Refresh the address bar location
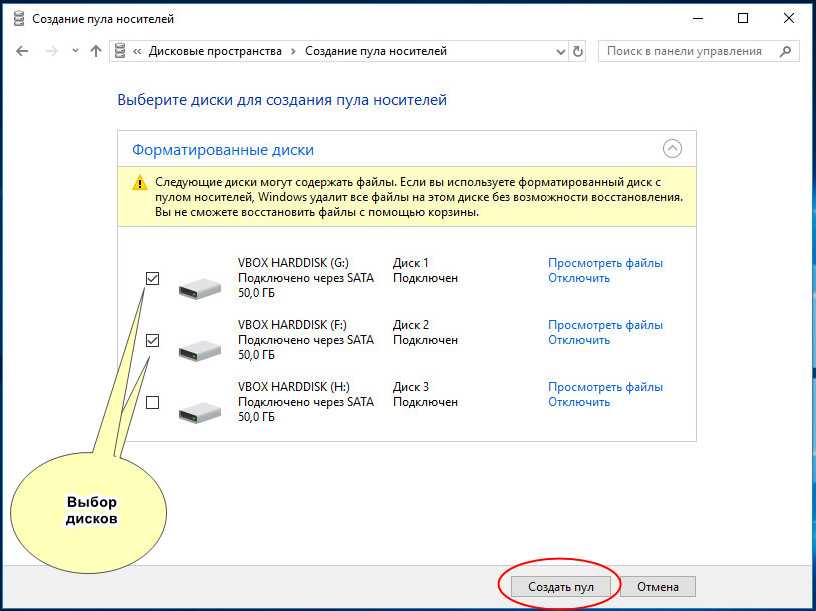816x611 pixels. coord(578,51)
